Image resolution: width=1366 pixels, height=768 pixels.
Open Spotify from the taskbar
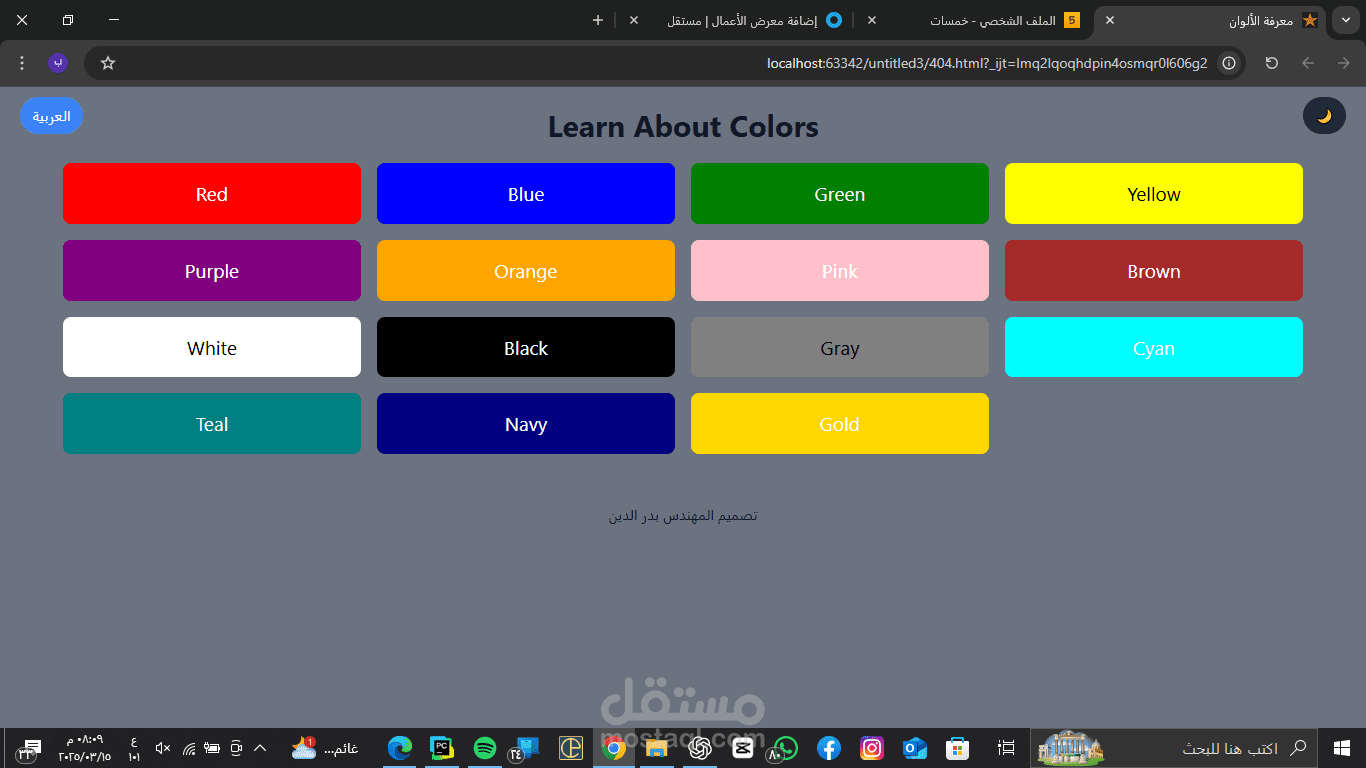tap(485, 748)
